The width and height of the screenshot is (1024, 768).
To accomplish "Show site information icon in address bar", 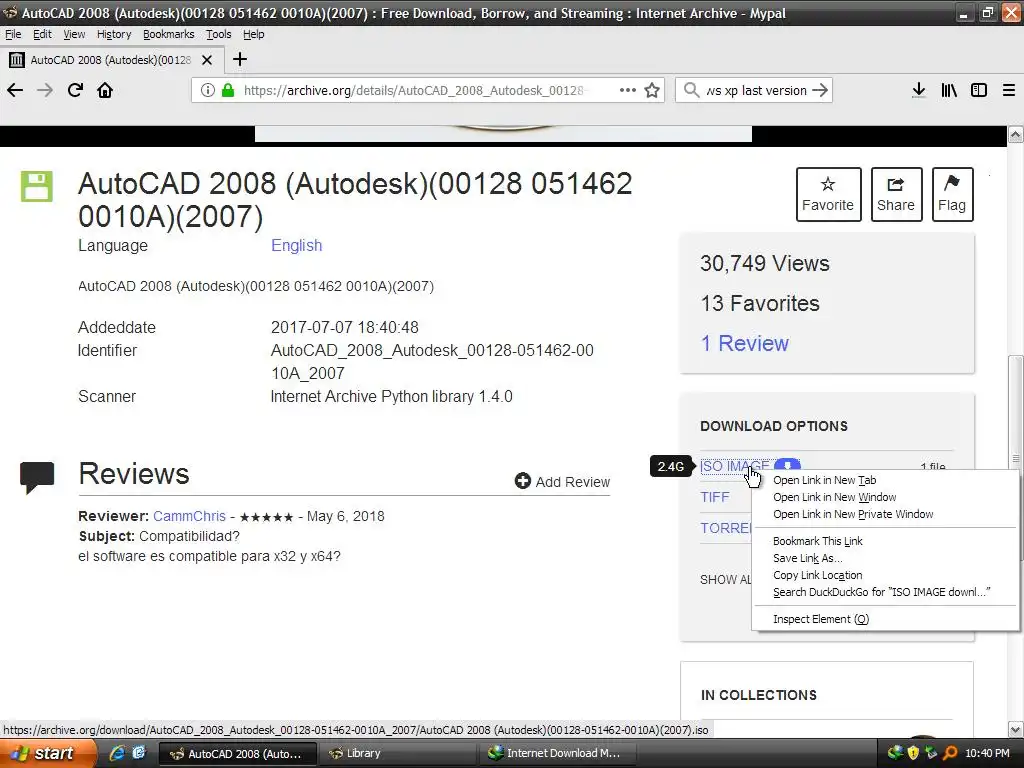I will pyautogui.click(x=208, y=90).
